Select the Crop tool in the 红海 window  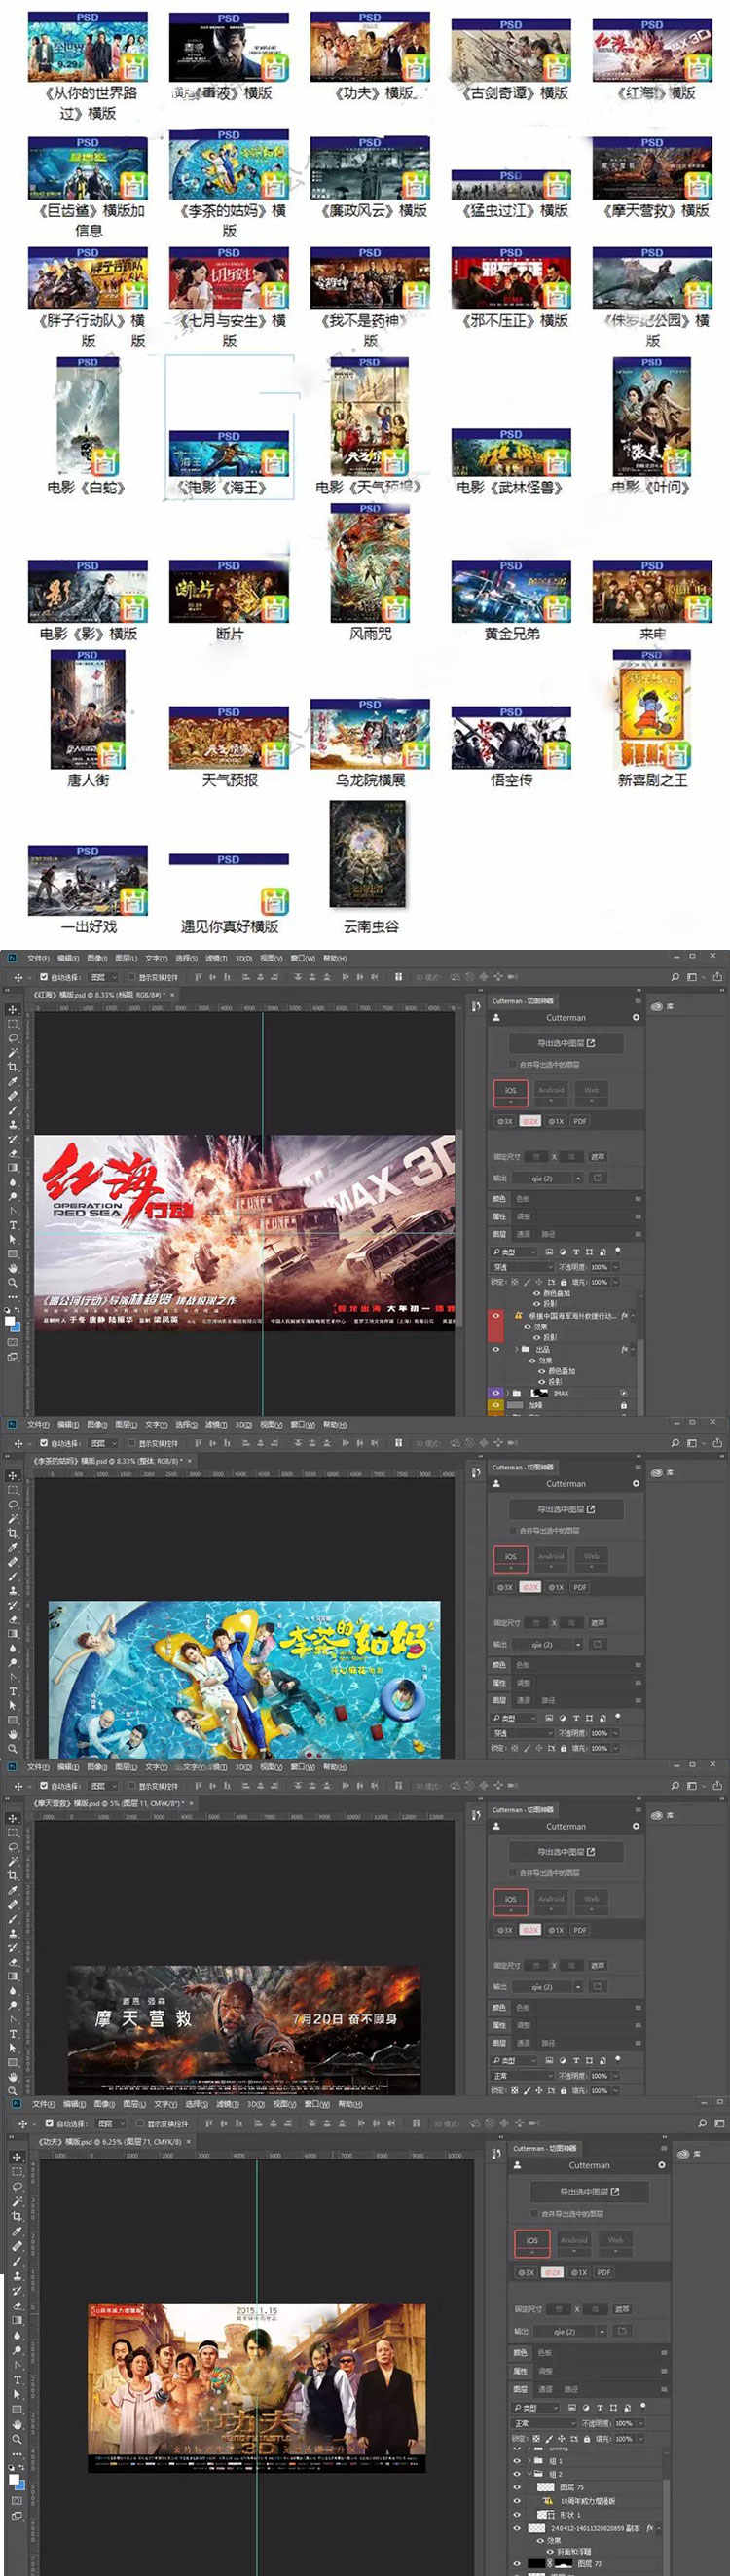tap(13, 1067)
